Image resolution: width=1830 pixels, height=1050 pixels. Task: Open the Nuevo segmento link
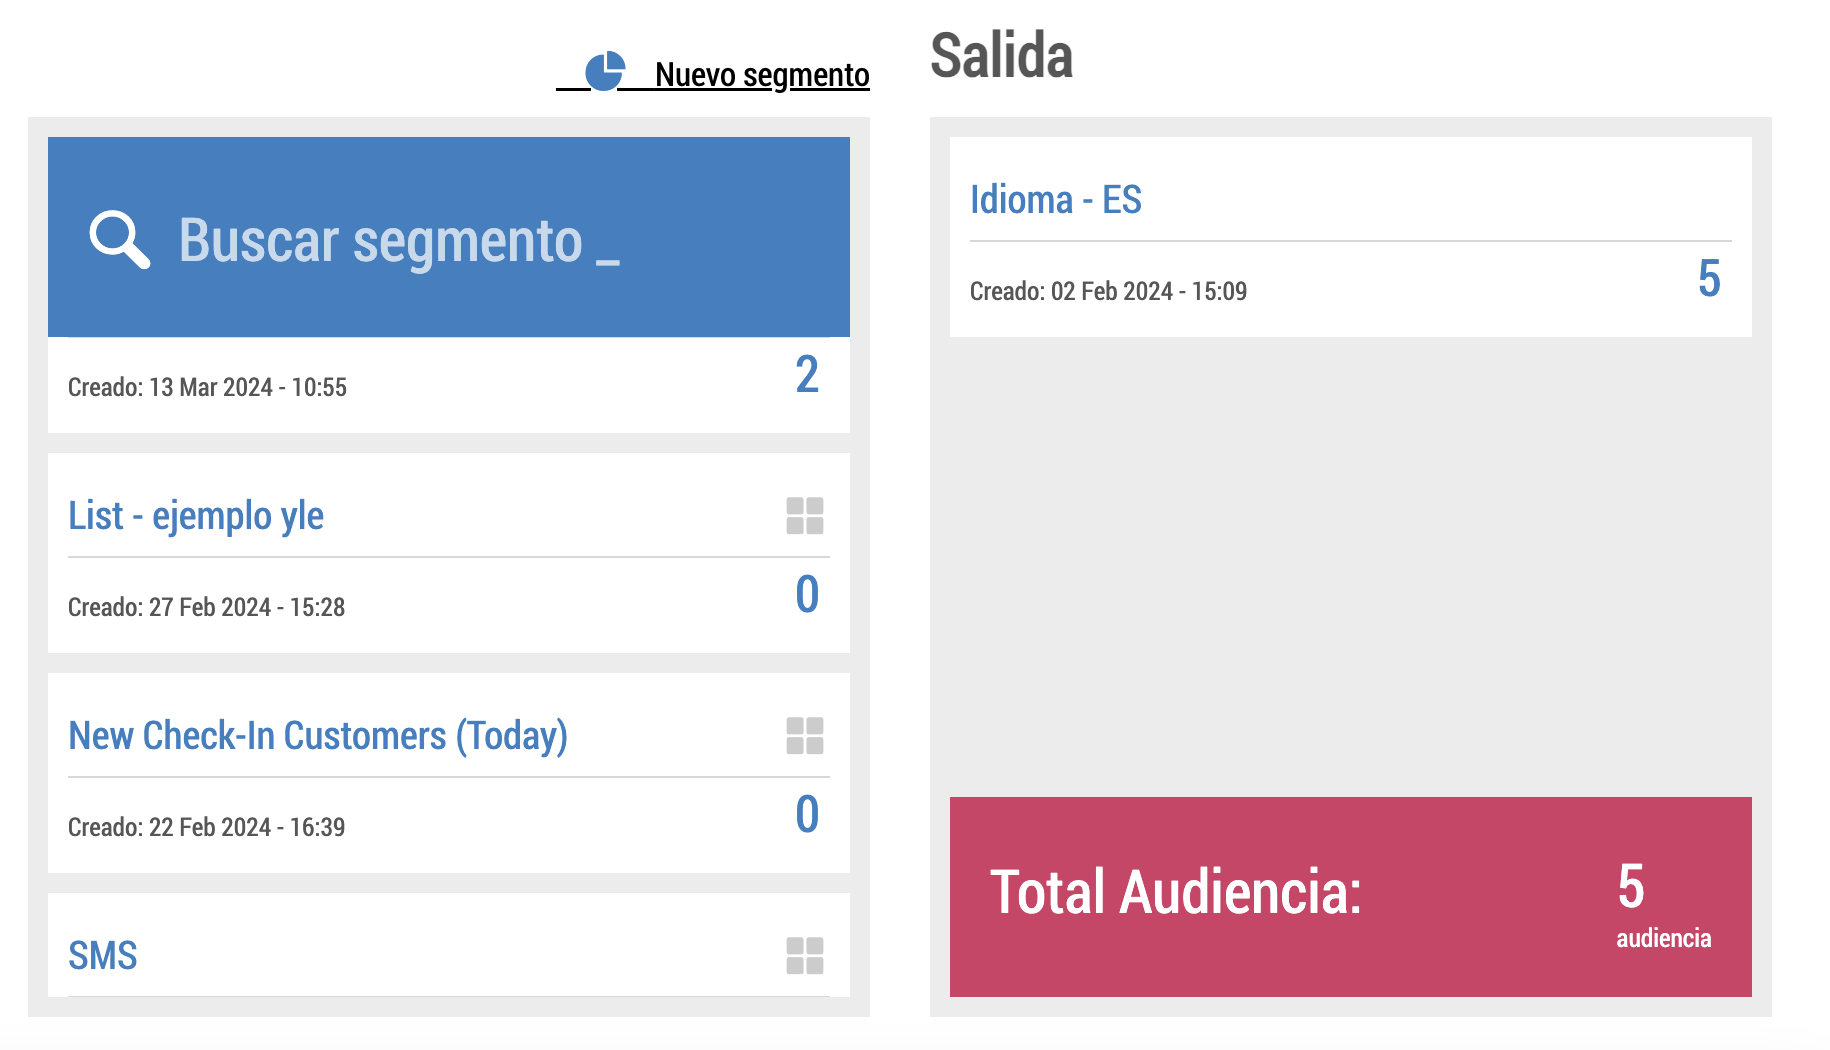(x=761, y=75)
